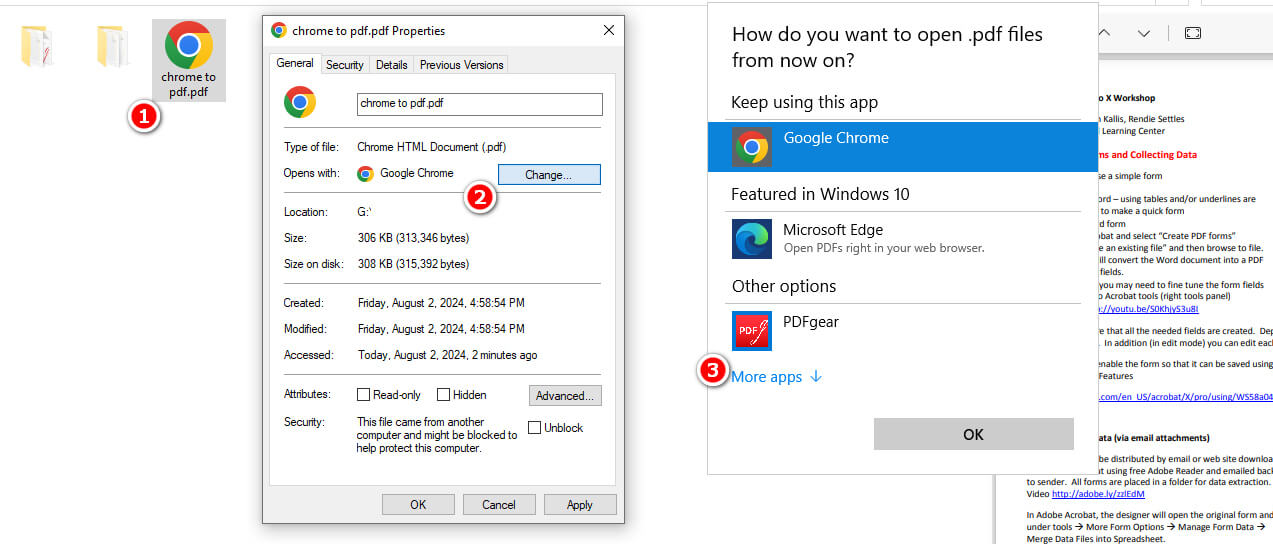Screen dimensions: 1273x544
Task: Click the down chevron in PDF toolbar
Action: (1144, 33)
